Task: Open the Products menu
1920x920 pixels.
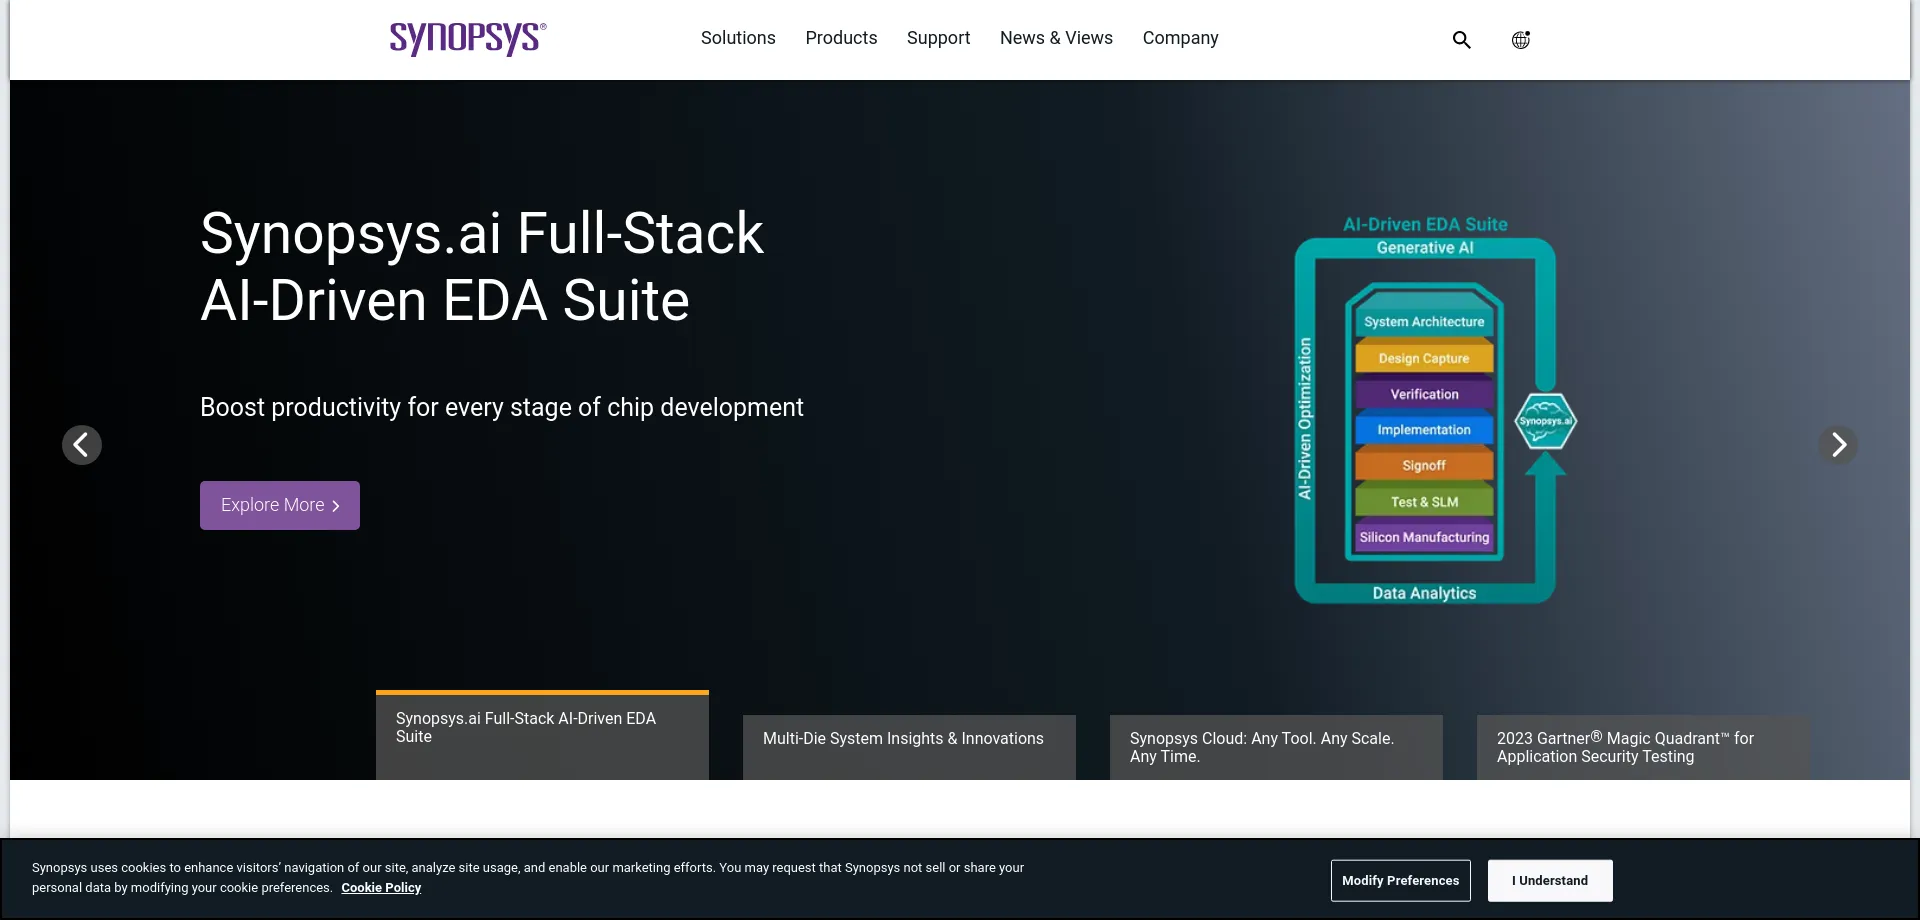Action: 841,38
